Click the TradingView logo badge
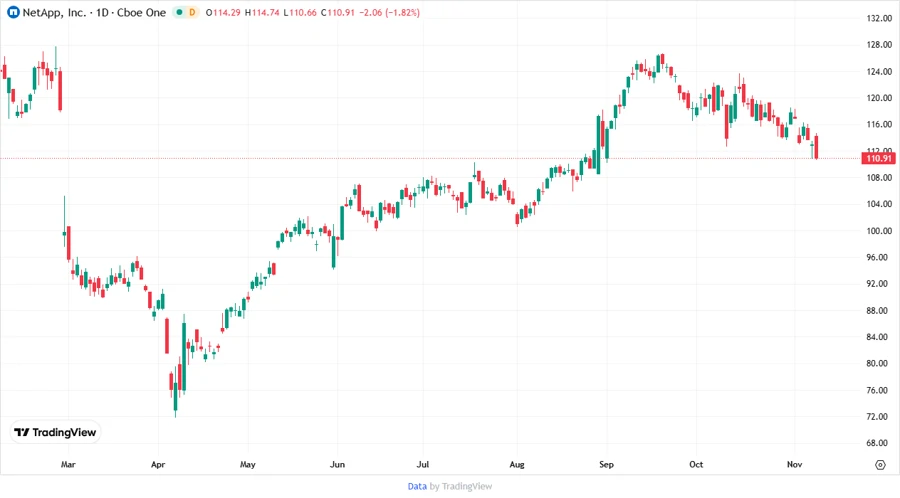The width and height of the screenshot is (900, 498). coord(55,433)
